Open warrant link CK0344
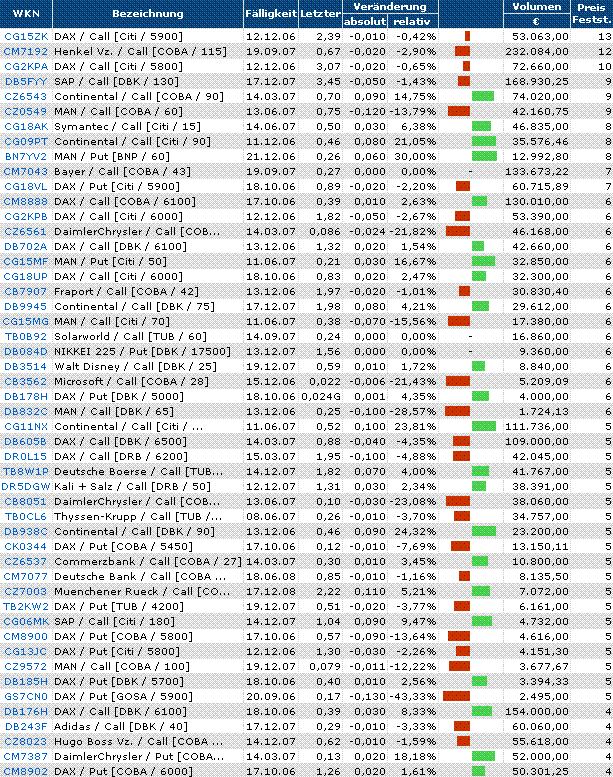Screen dimensions: 613x777 26,547
